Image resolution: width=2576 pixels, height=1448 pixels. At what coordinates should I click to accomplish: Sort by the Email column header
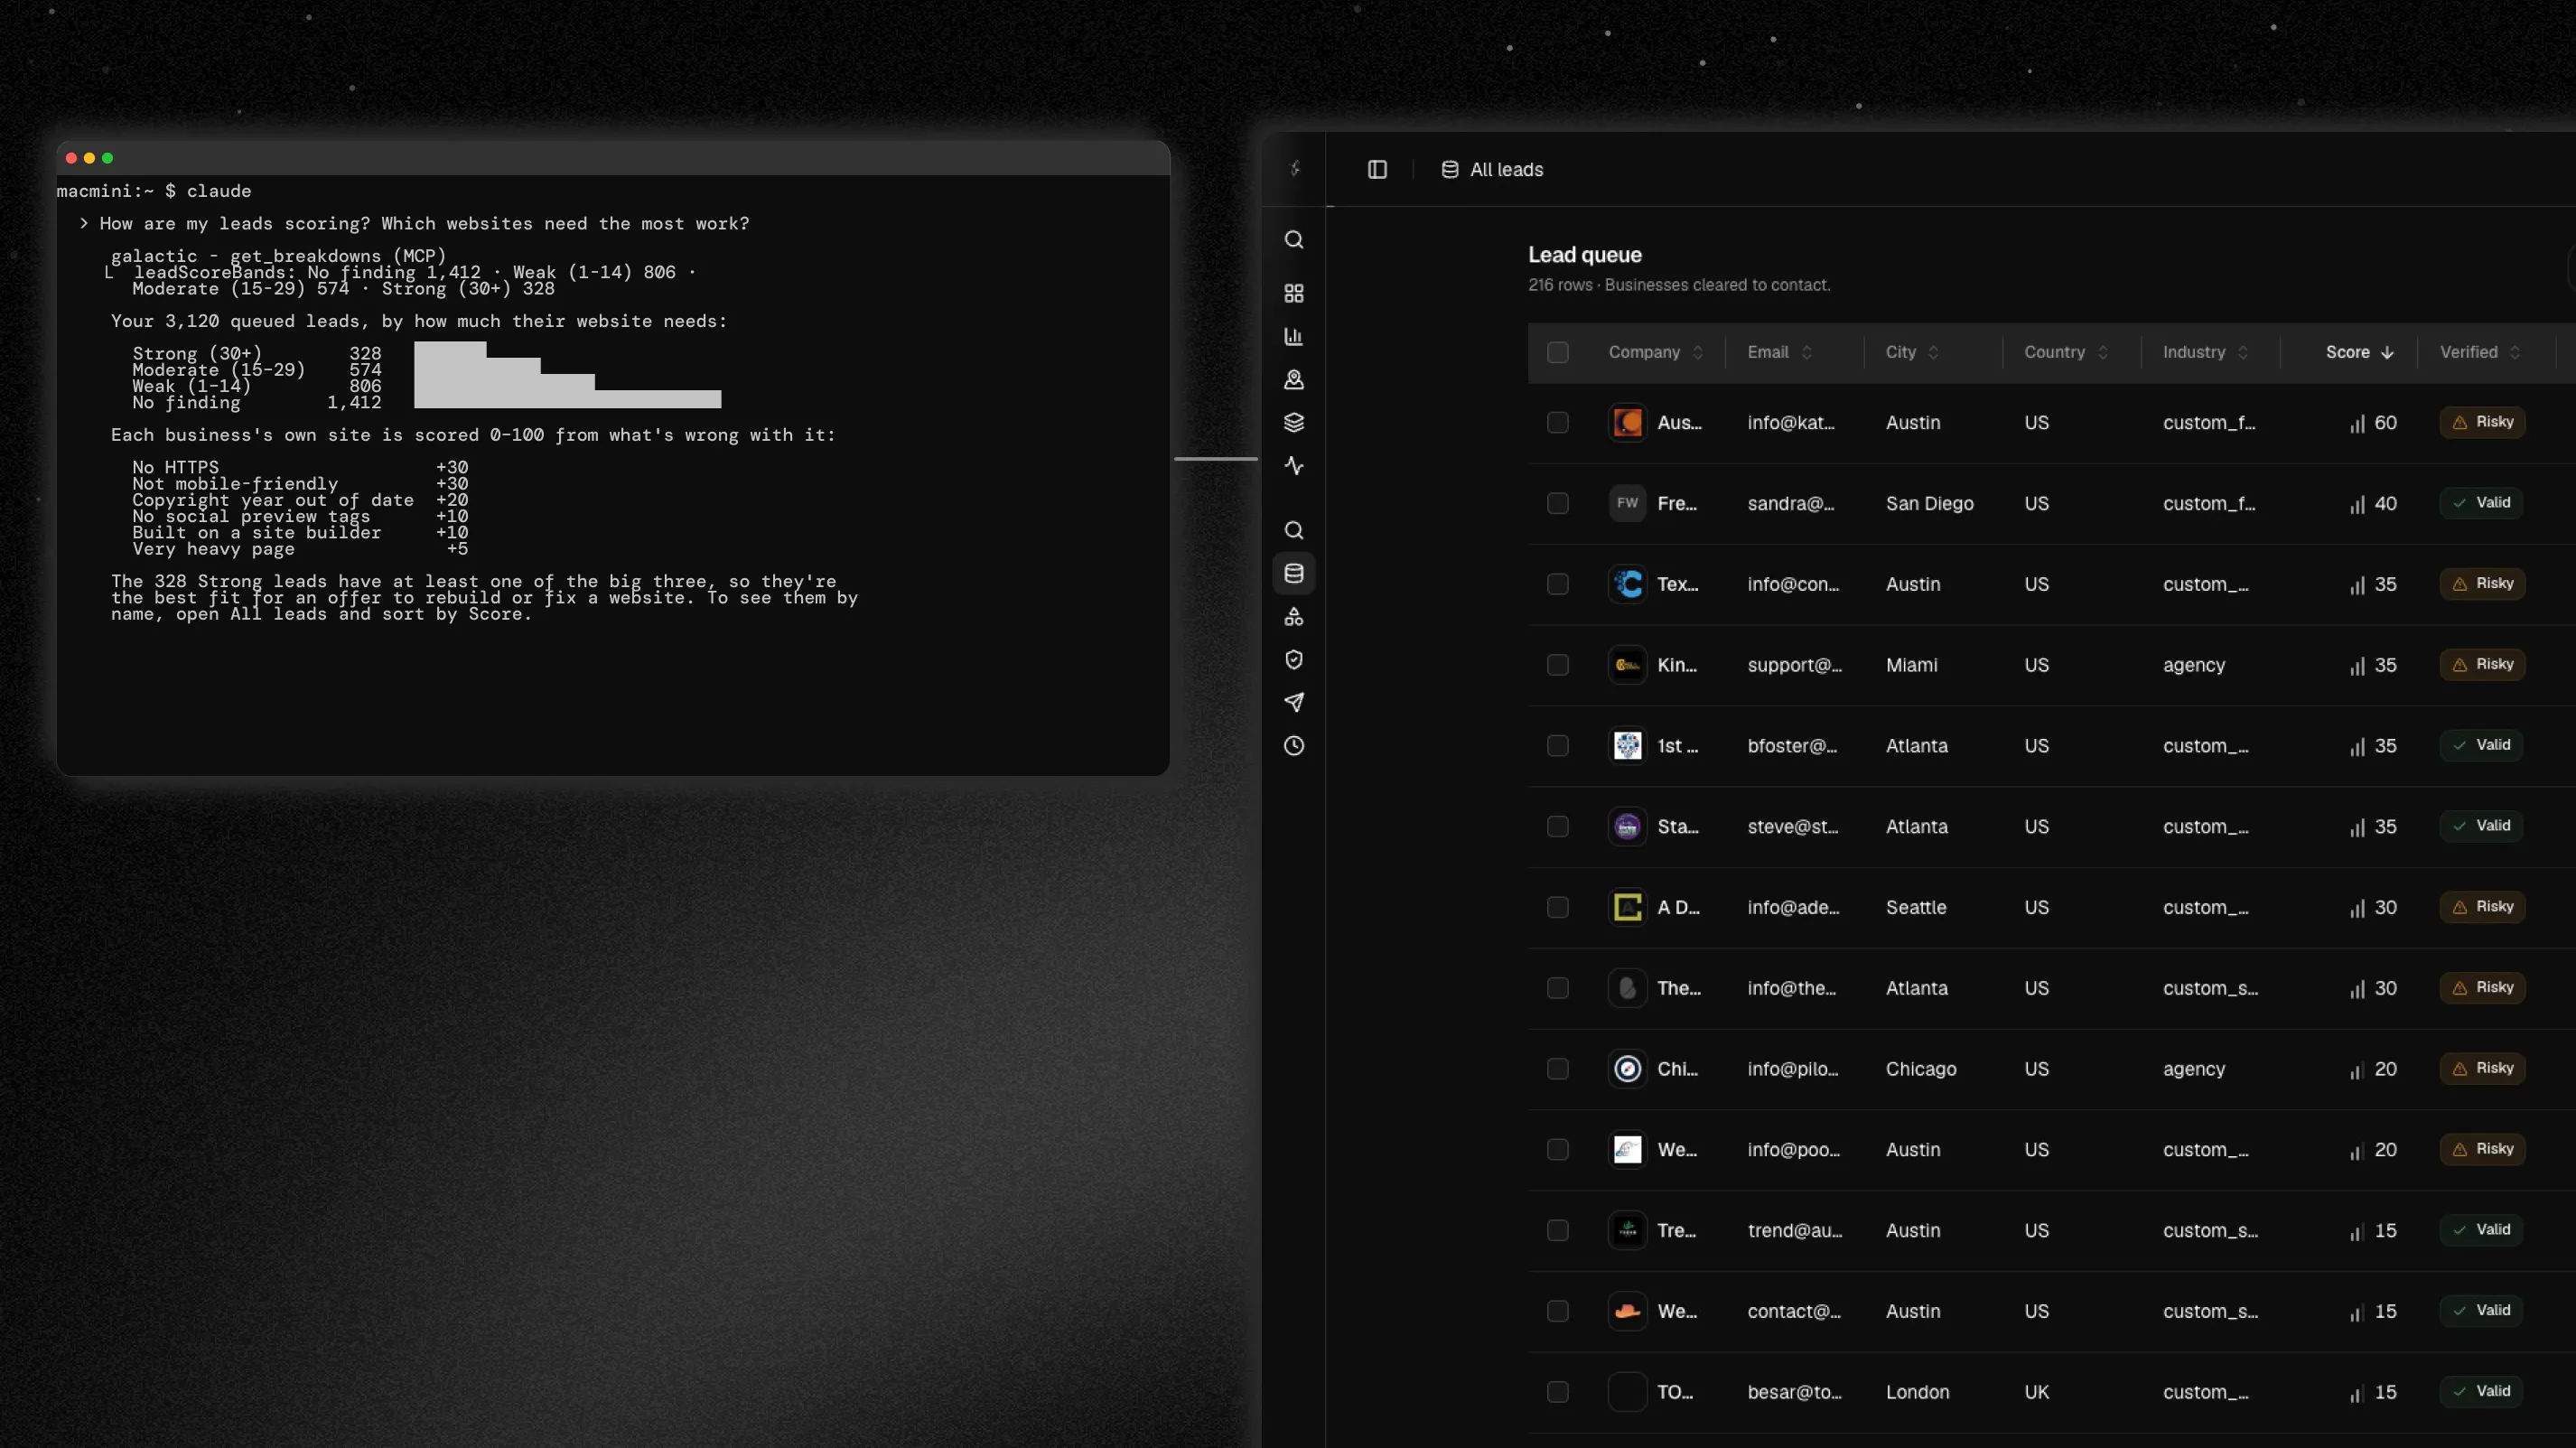(1779, 352)
